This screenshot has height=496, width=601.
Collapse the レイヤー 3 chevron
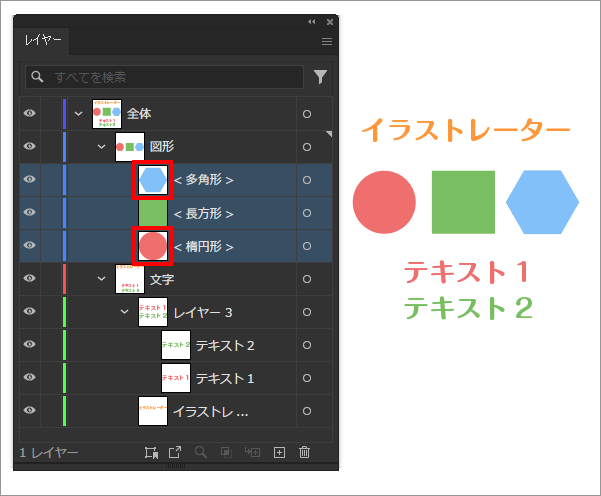125,312
